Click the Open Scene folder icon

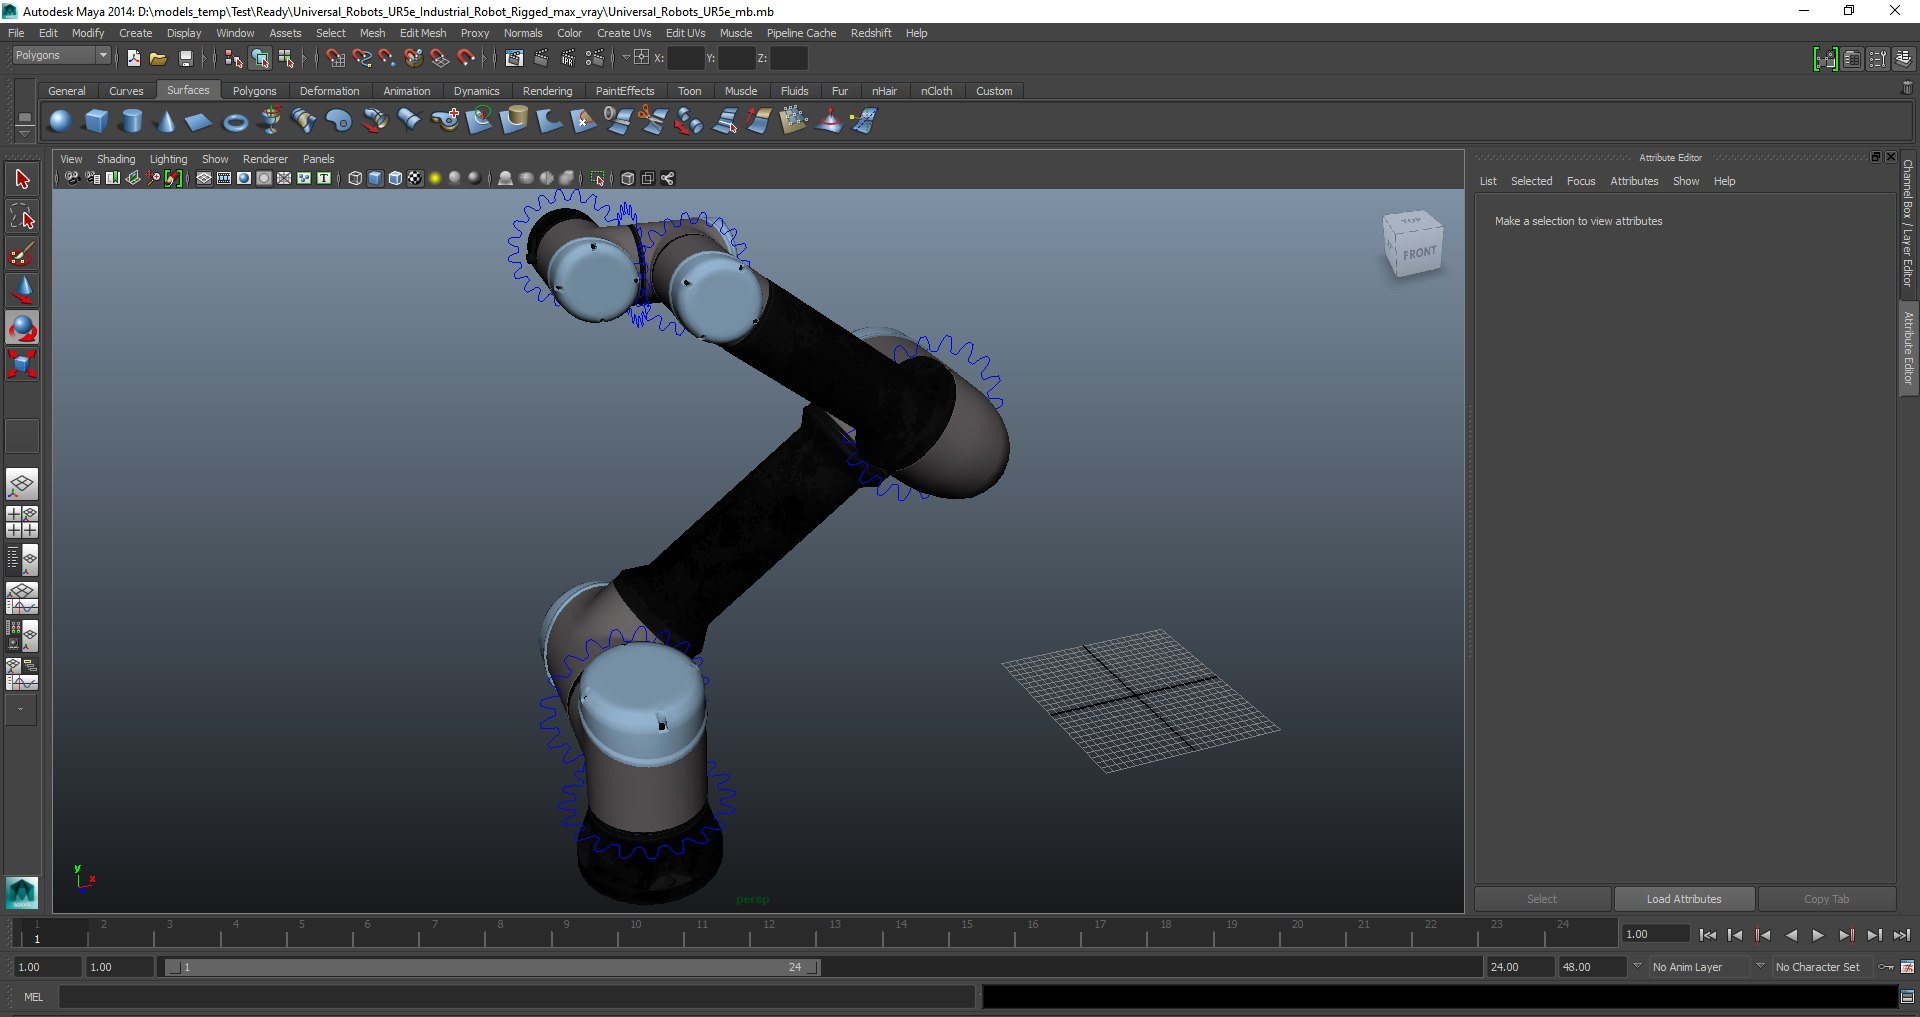158,58
